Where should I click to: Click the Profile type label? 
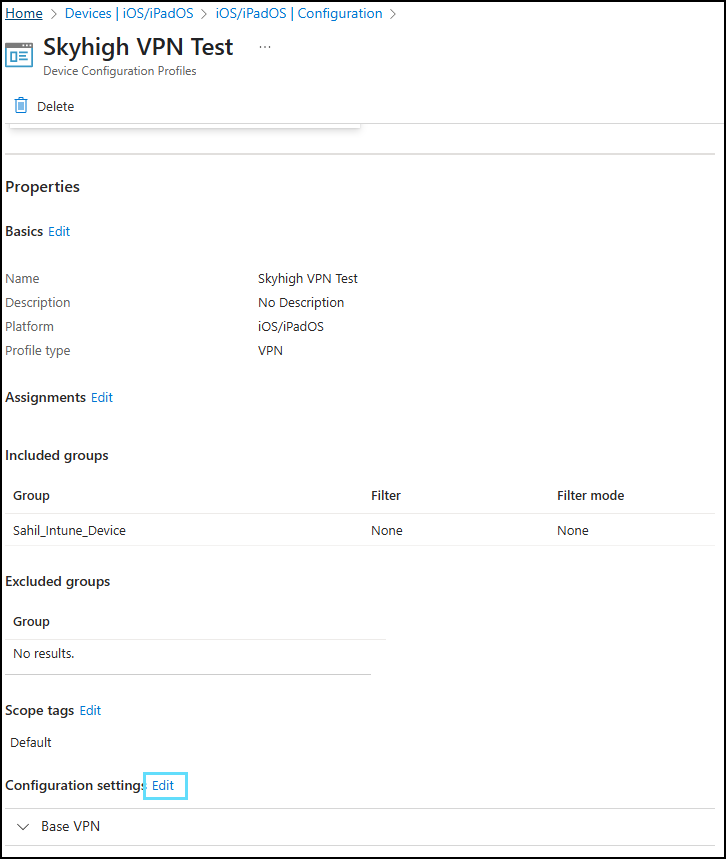pos(38,351)
